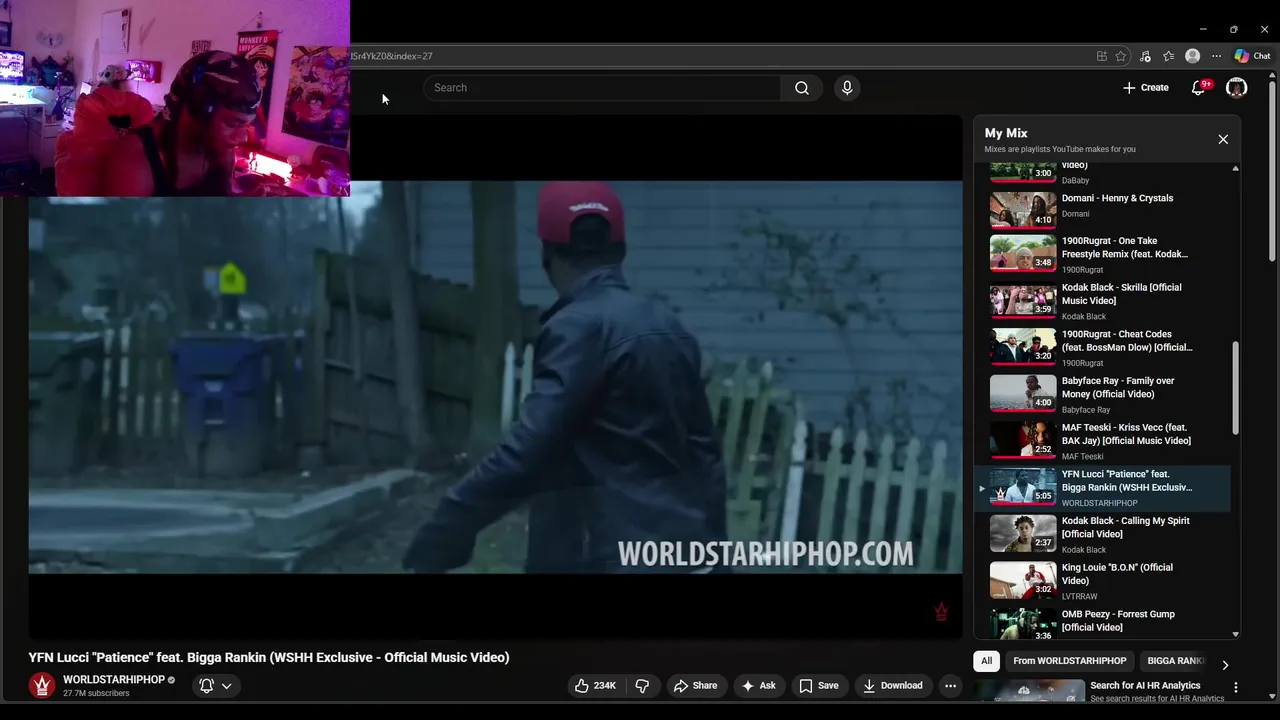Image resolution: width=1280 pixels, height=720 pixels.
Task: Open browser media control music icon
Action: (1145, 56)
